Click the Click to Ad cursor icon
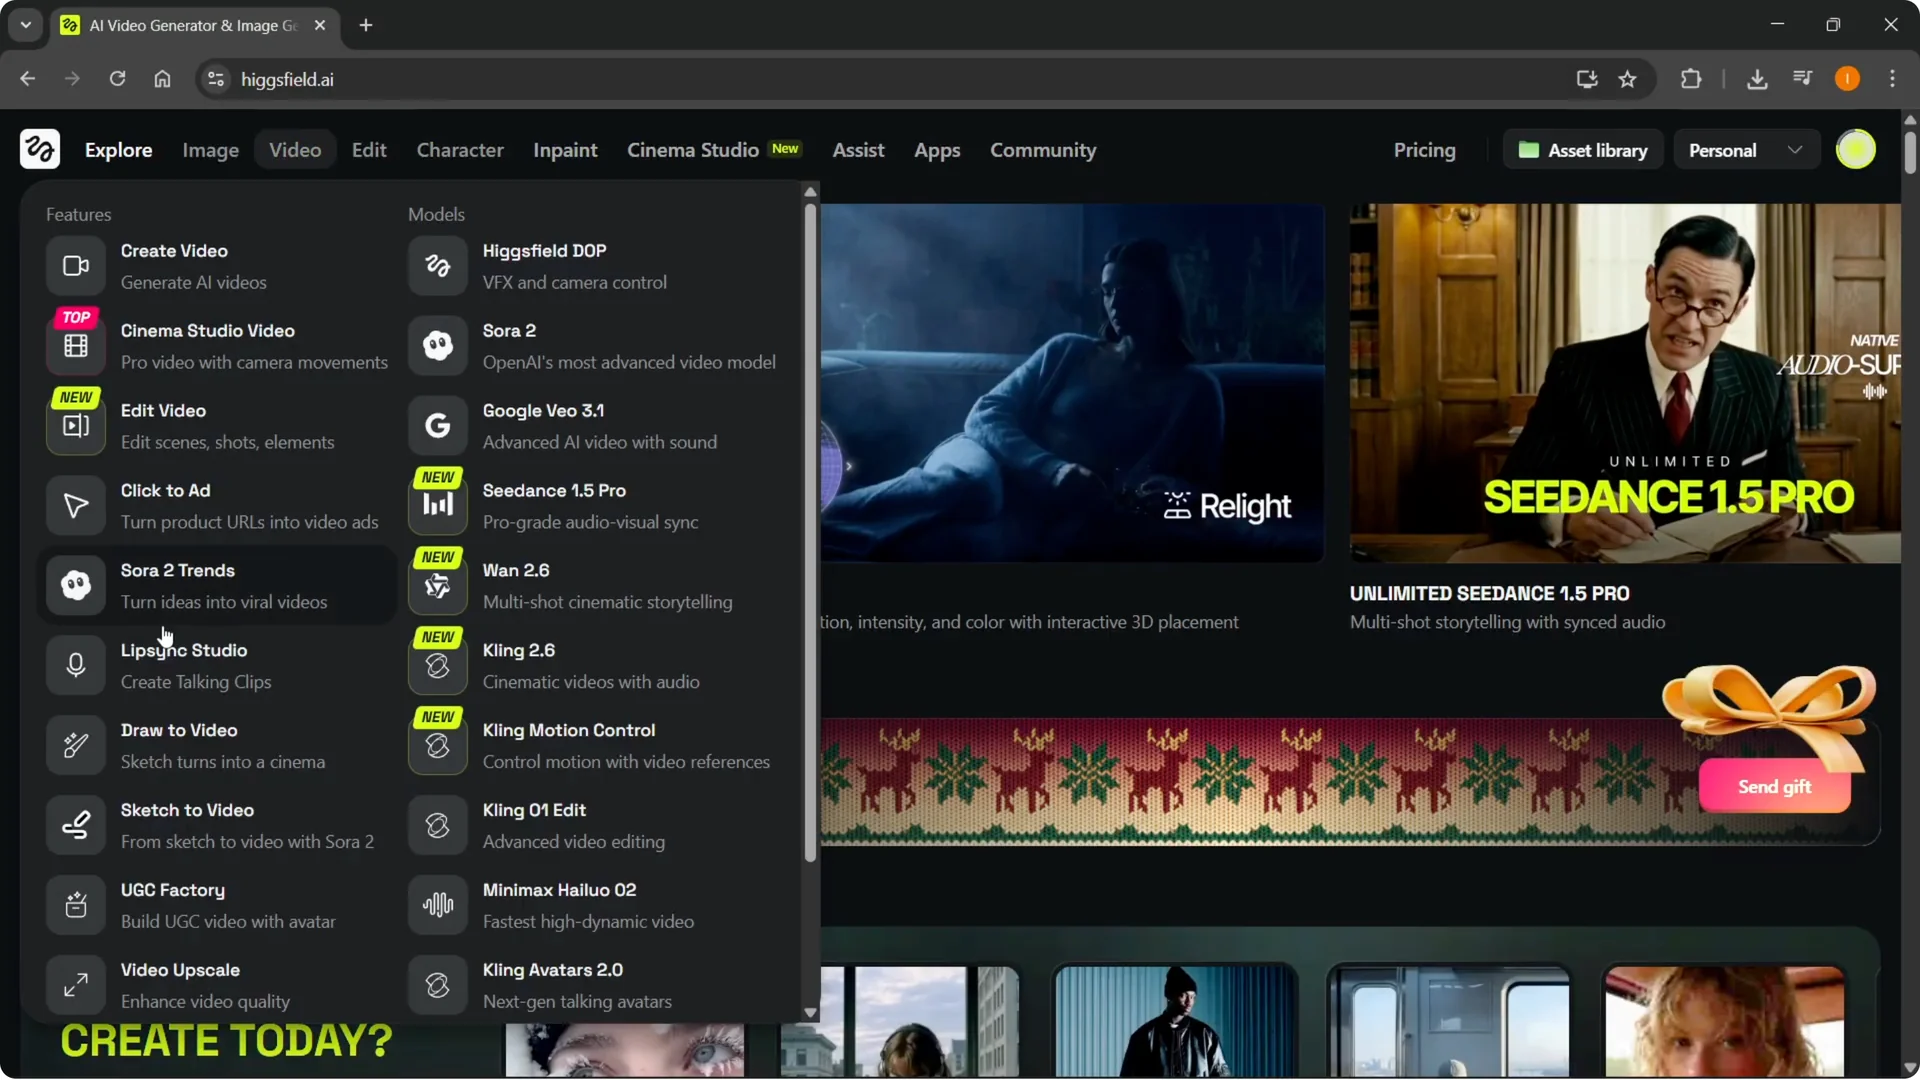Screen dimensions: 1920x1080 tap(76, 506)
